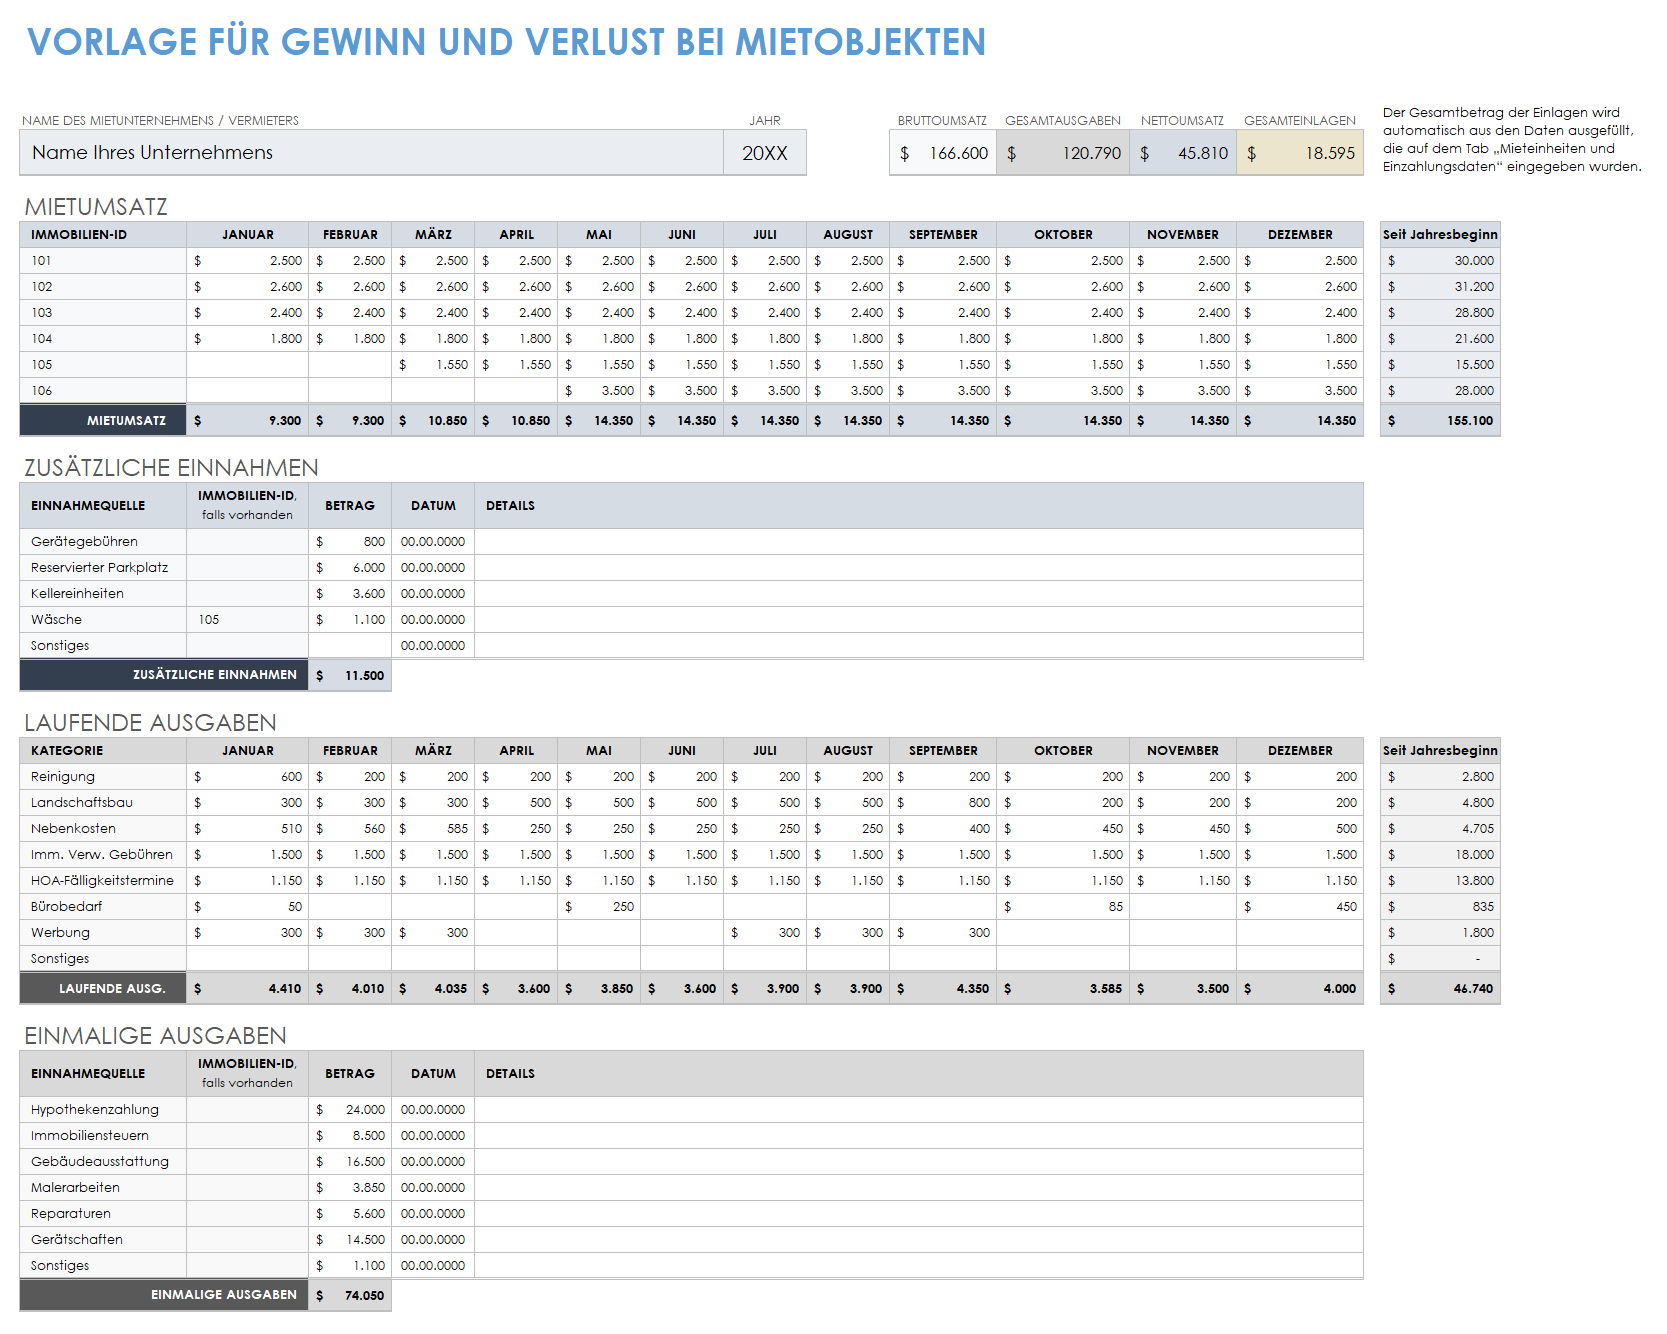Select the Gebäudeausstattung amount 16.500
Image resolution: width=1667 pixels, height=1334 pixels.
point(350,1162)
